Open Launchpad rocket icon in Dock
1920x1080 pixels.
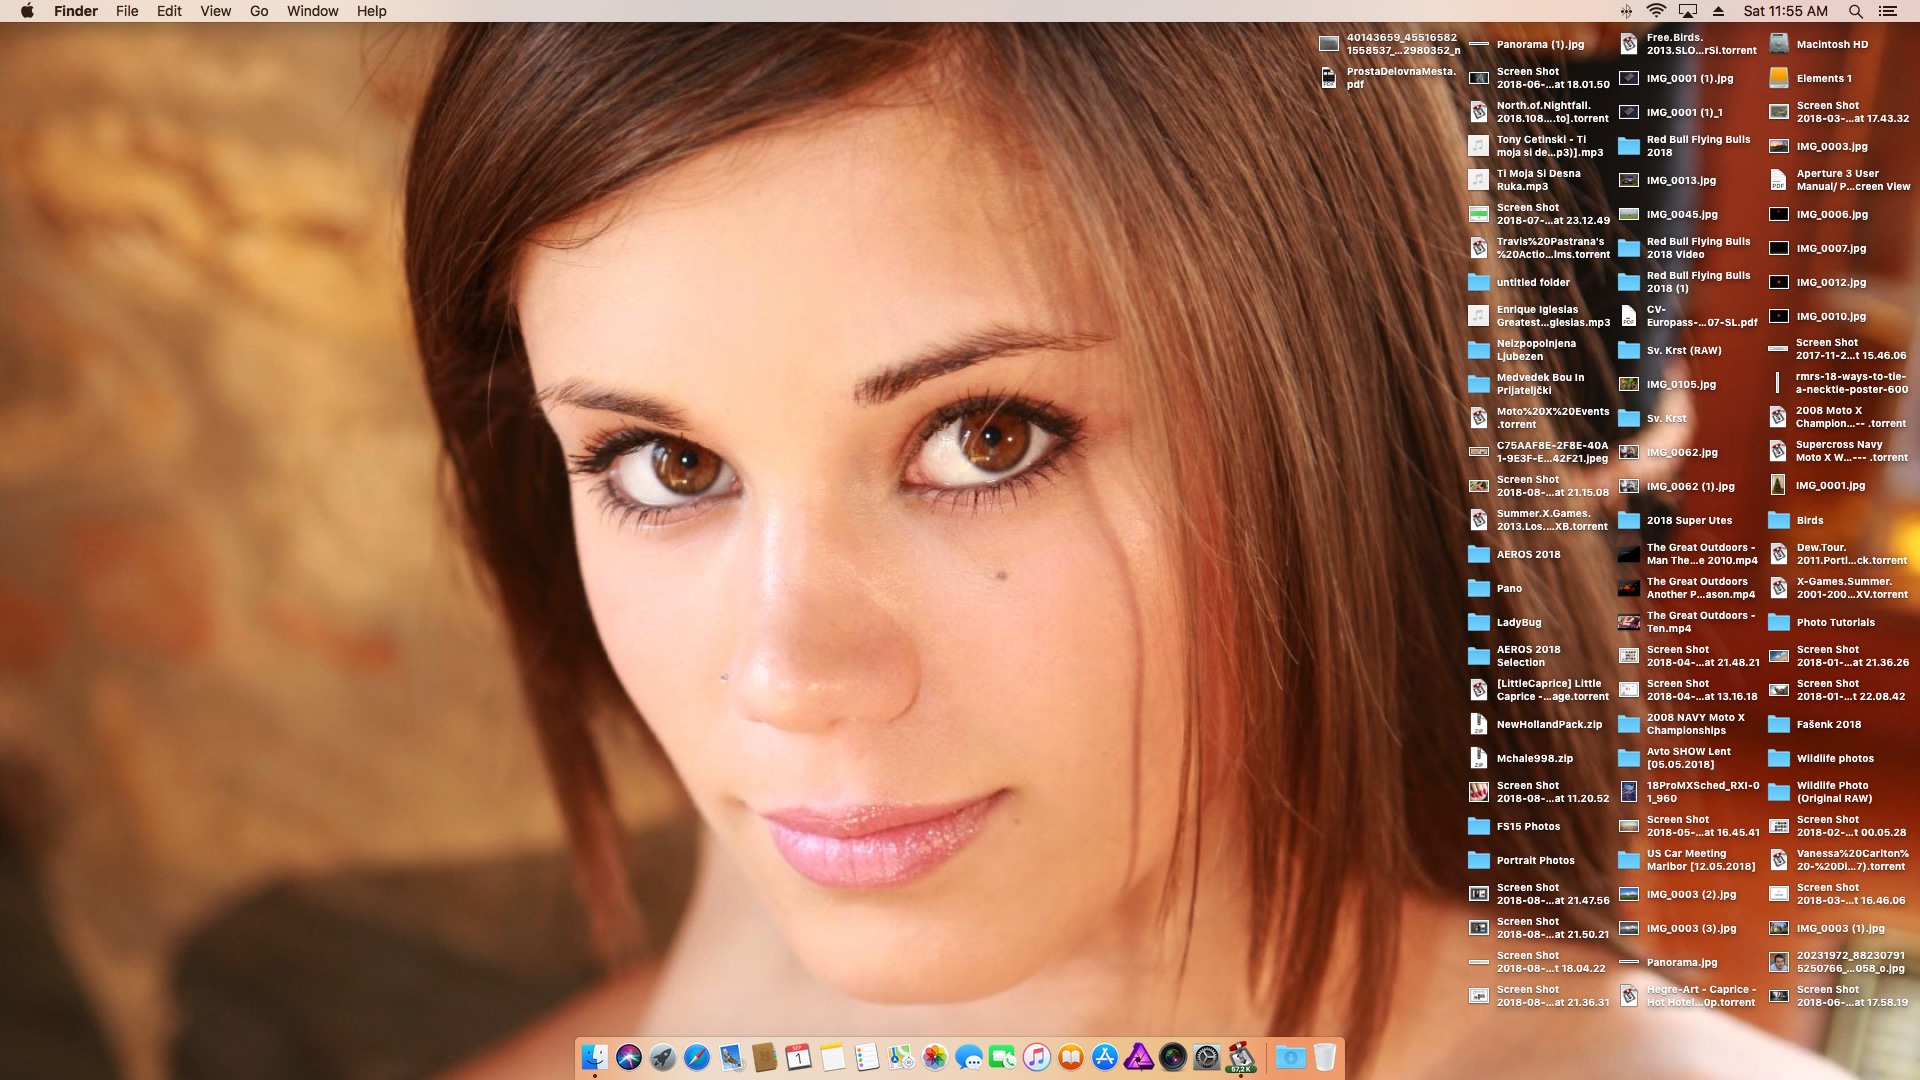(x=663, y=1057)
